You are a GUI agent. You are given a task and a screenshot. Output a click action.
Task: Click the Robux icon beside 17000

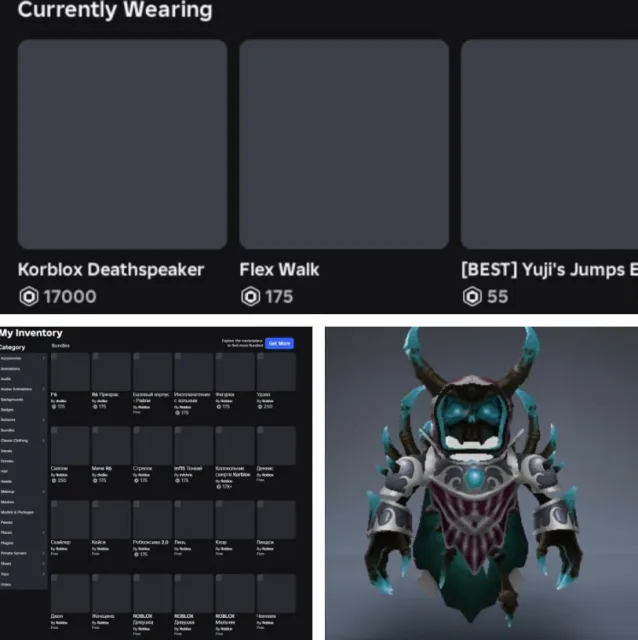point(29,296)
